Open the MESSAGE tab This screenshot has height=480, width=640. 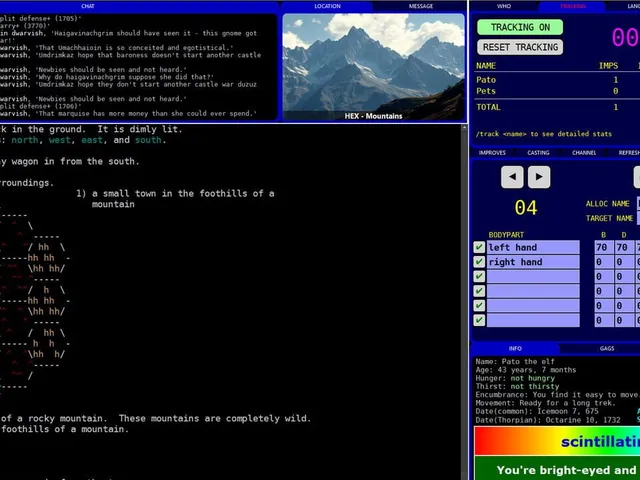[x=421, y=6]
